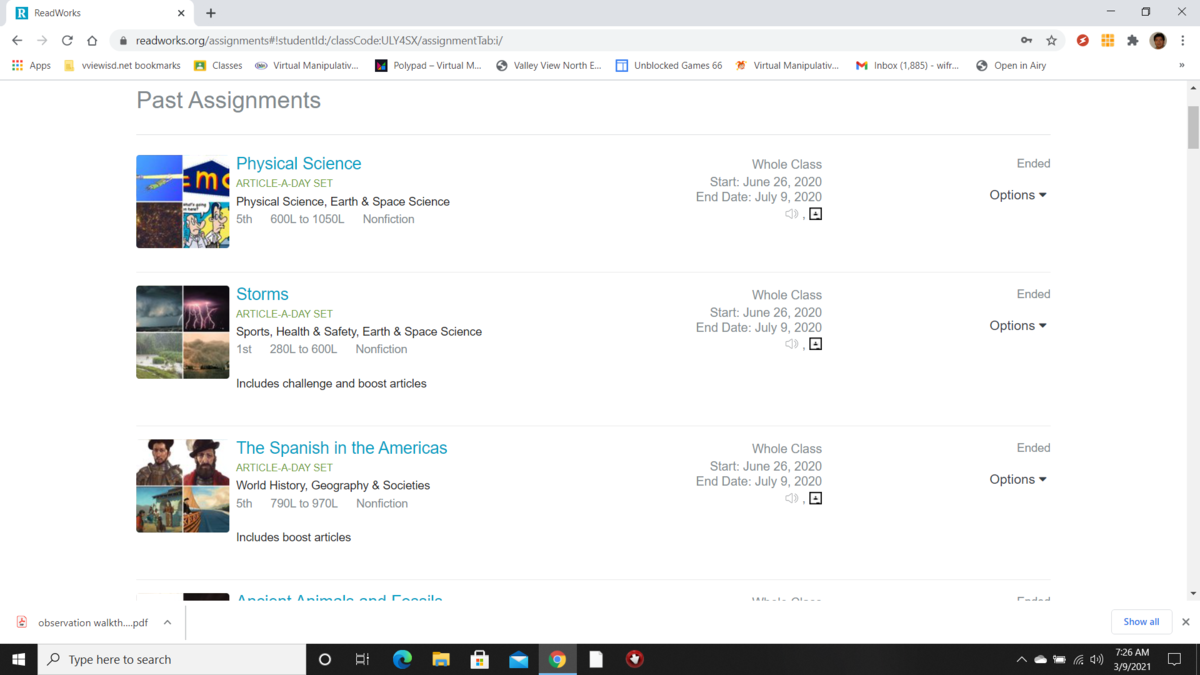
Task: Go to browser home page
Action: coord(92,41)
